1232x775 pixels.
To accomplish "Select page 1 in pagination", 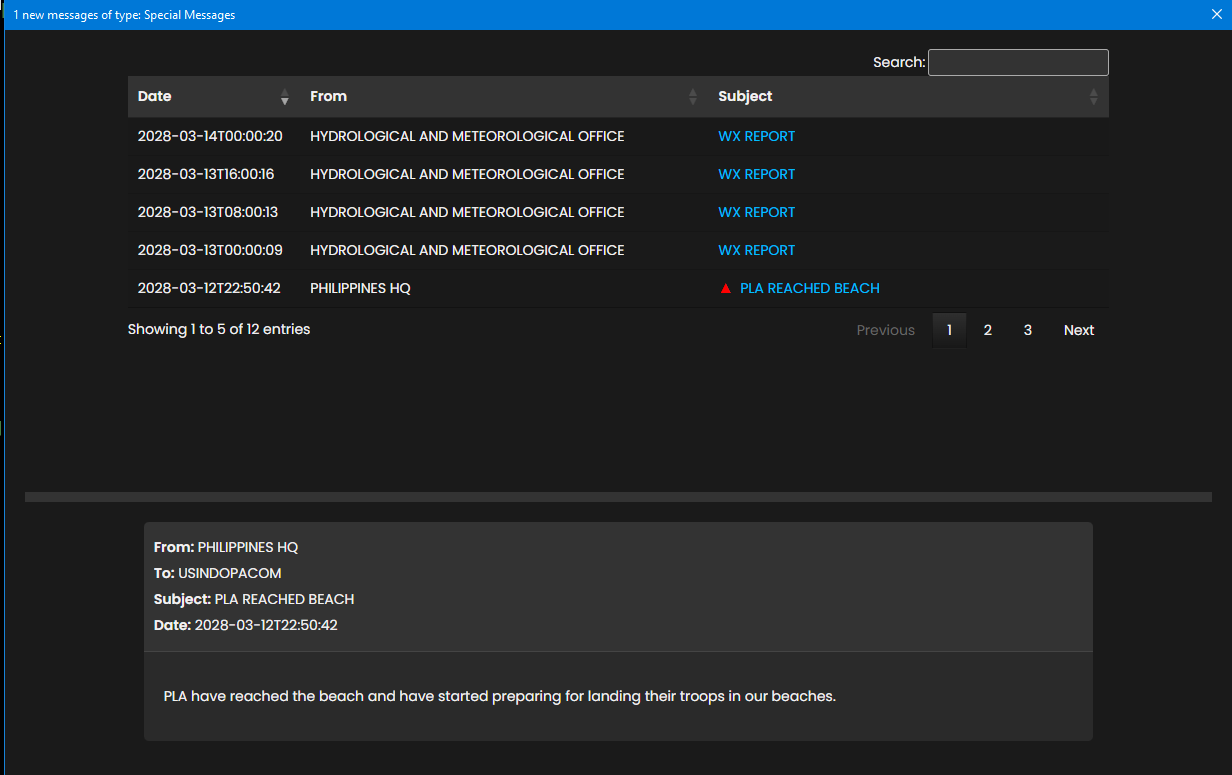I will 949,330.
